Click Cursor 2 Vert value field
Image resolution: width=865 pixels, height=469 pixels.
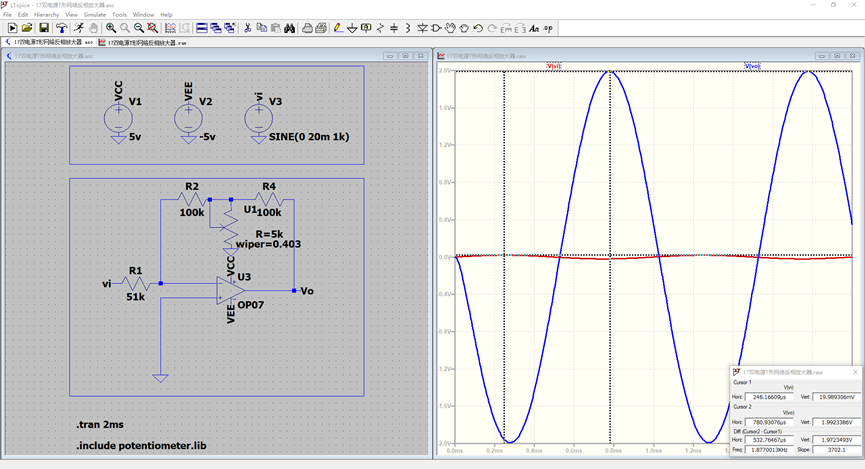[836, 422]
